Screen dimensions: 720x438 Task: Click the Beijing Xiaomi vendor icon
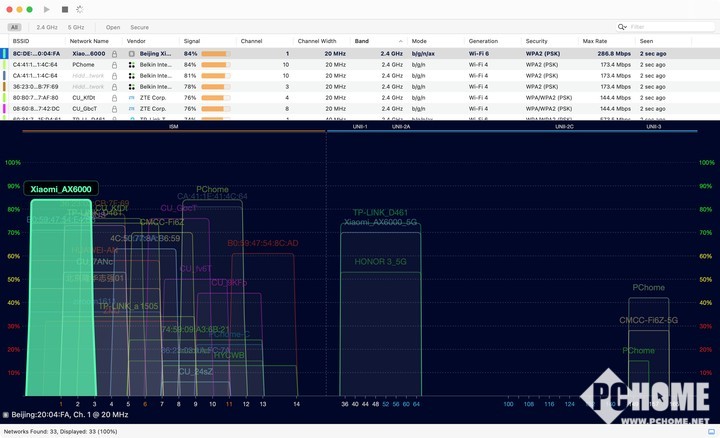click(x=132, y=54)
